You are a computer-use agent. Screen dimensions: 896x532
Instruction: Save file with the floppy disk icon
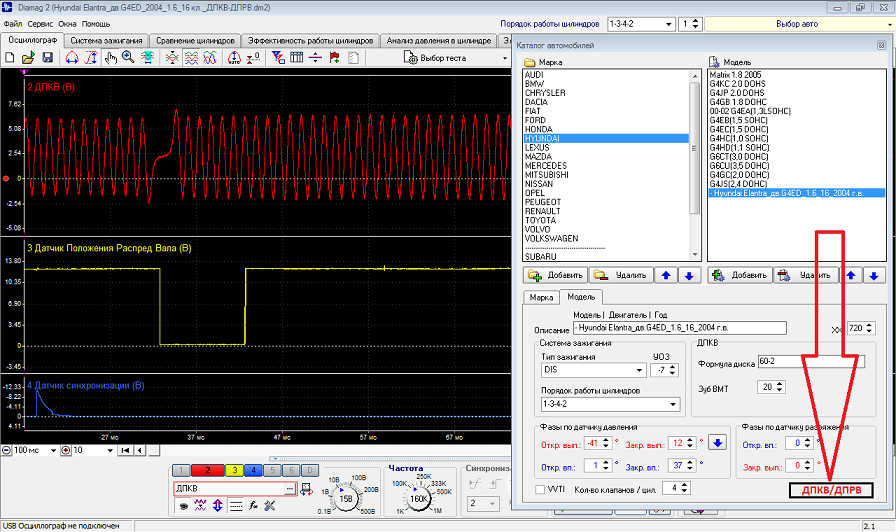coord(47,58)
